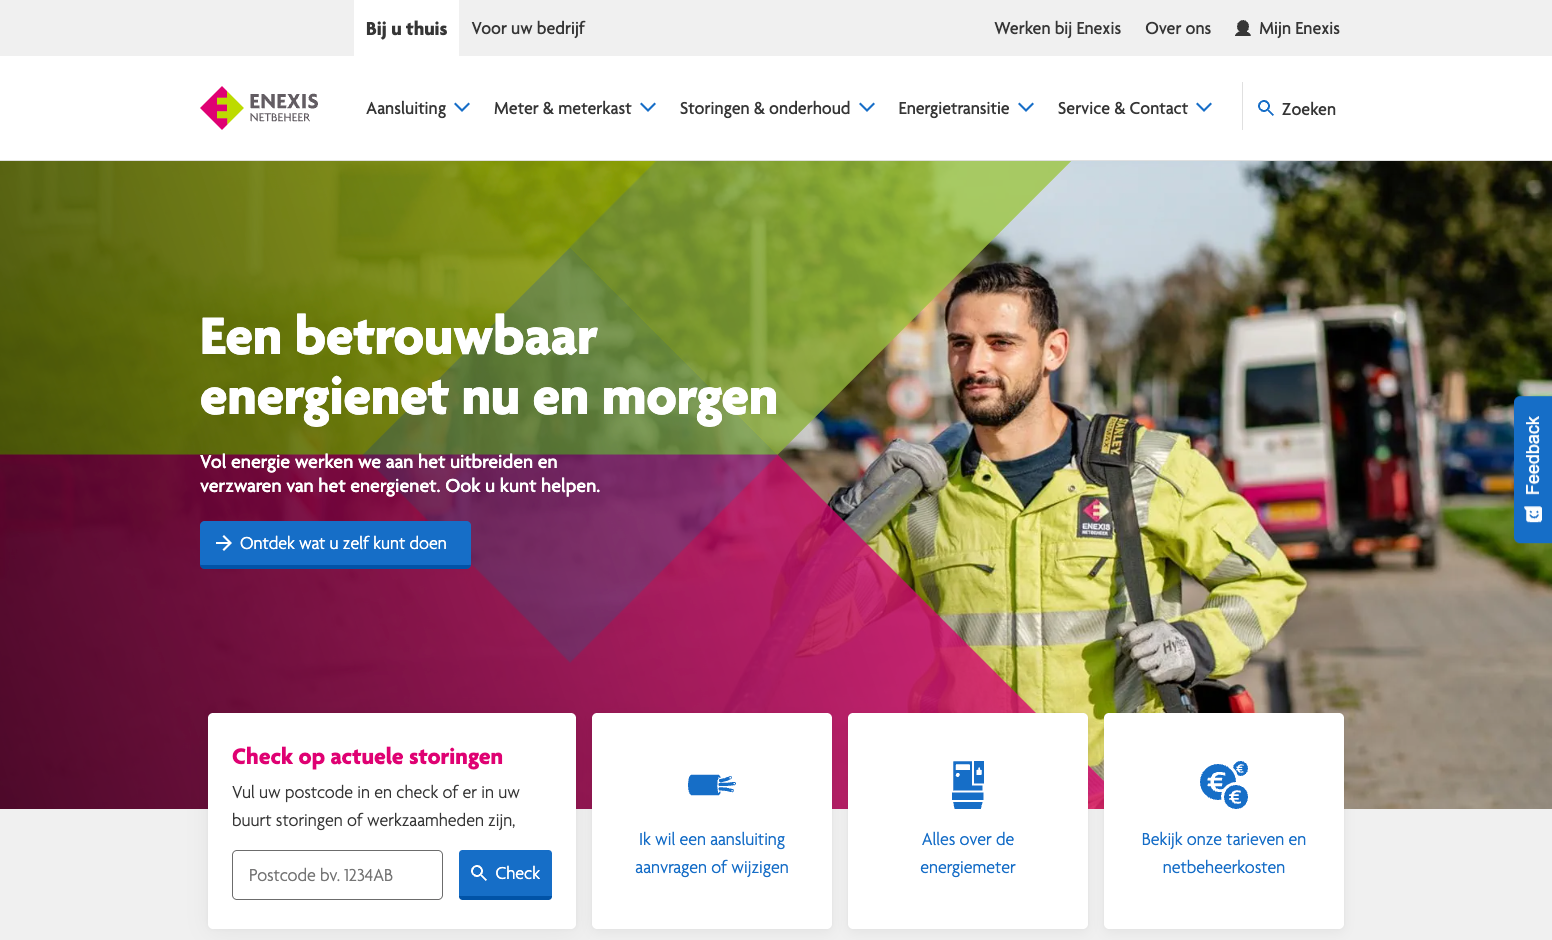This screenshot has height=940, width=1552.
Task: Open the Service & Contact dropdown
Action: pyautogui.click(x=1135, y=108)
